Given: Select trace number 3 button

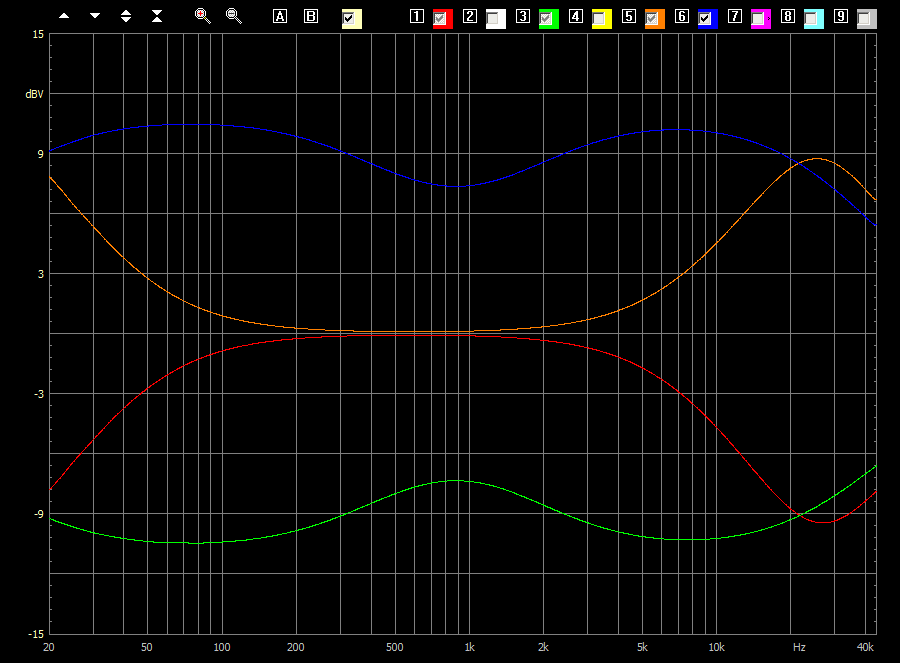Looking at the screenshot, I should [x=522, y=16].
